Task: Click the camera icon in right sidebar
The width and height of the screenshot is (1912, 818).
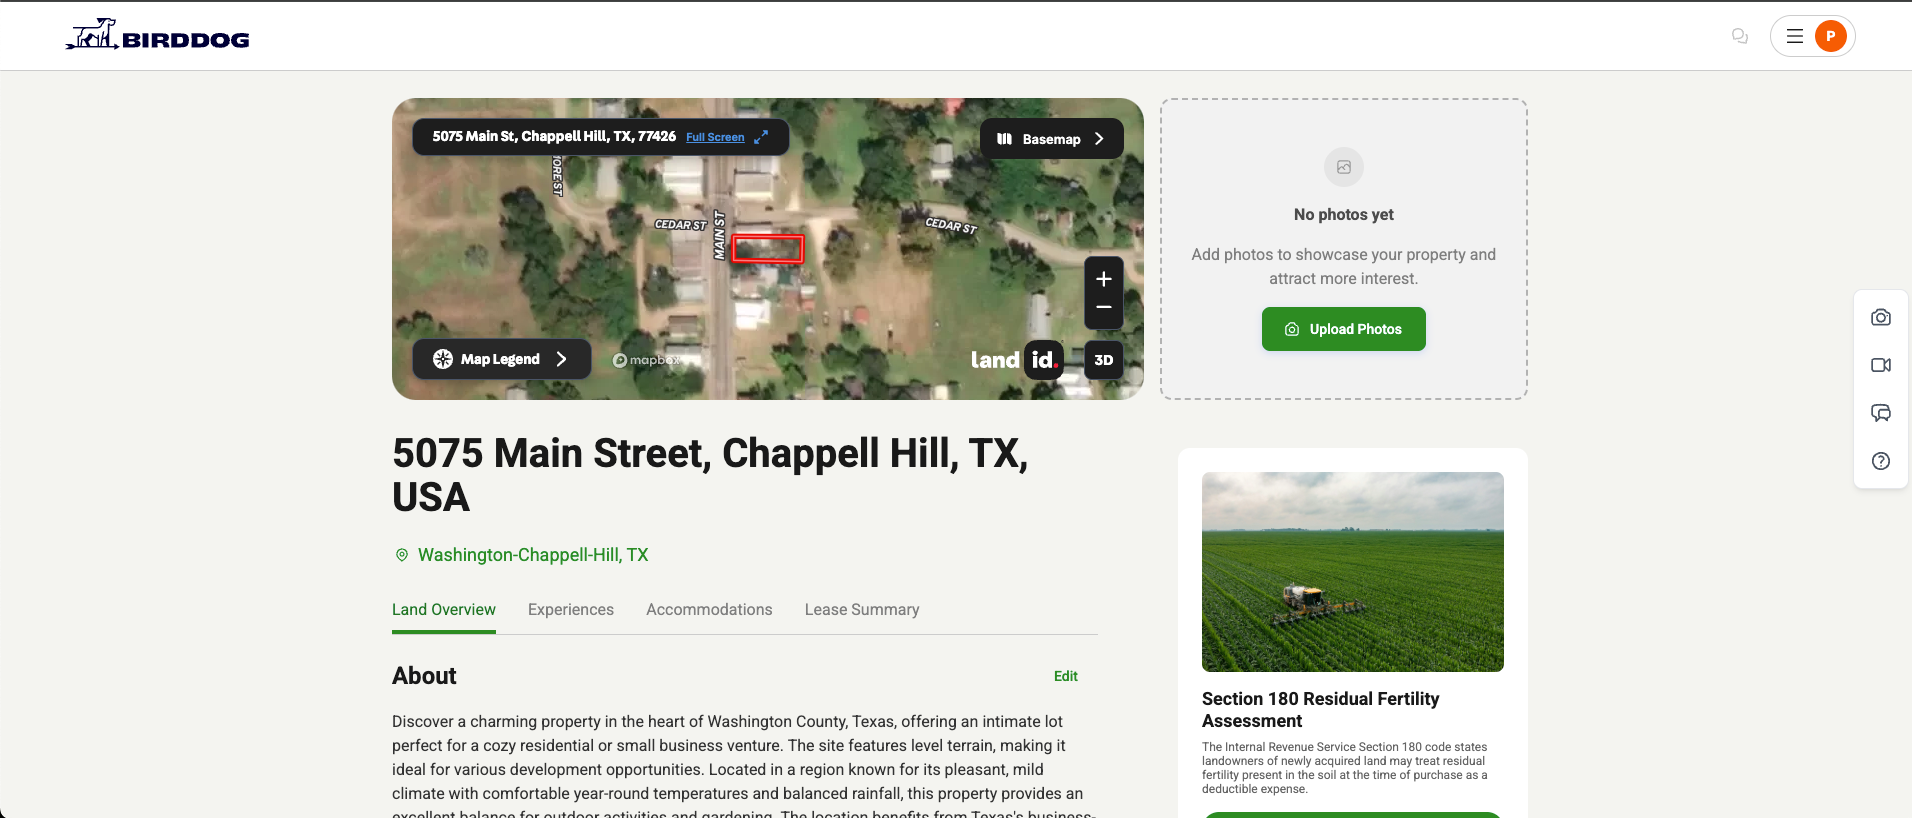Action: [x=1881, y=317]
